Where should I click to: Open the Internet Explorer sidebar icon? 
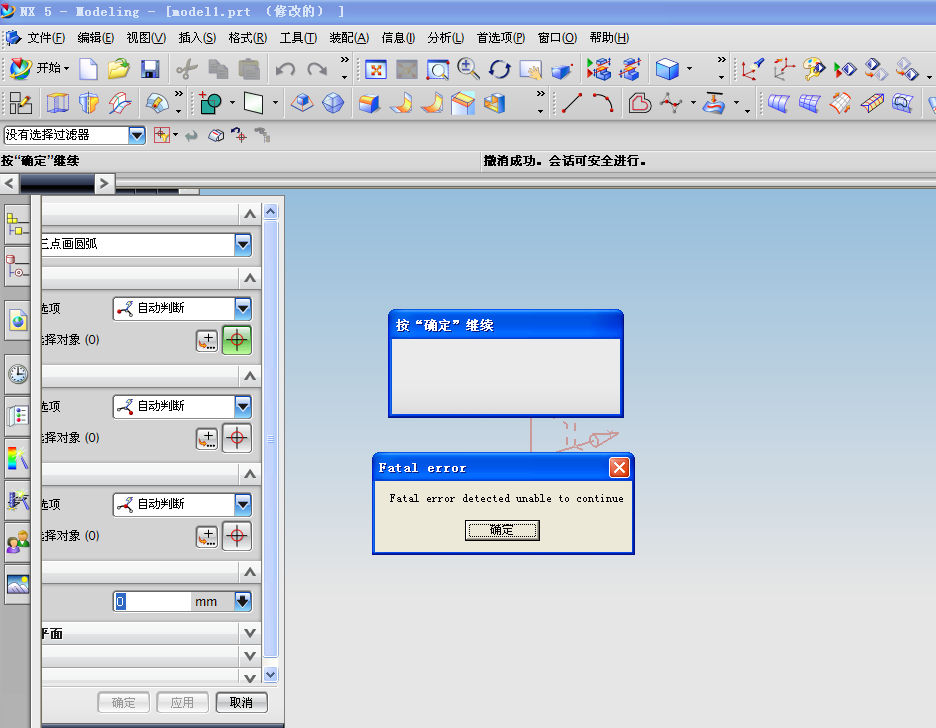pyautogui.click(x=18, y=320)
